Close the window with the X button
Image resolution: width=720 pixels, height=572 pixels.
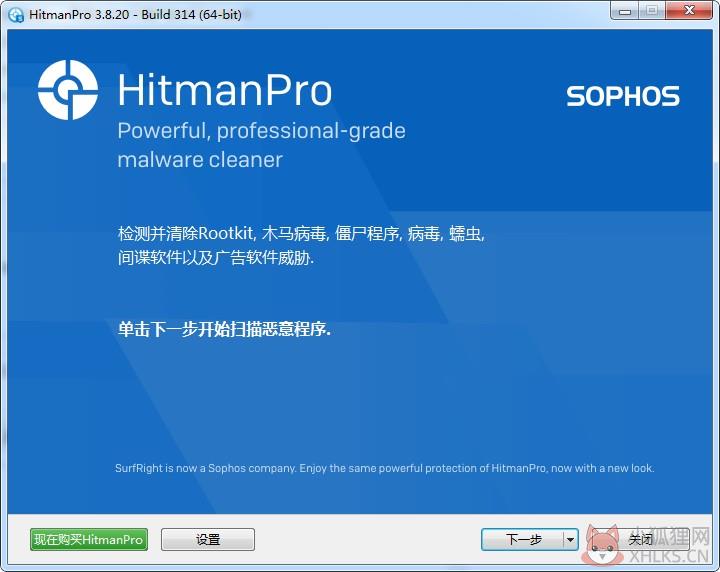pos(689,11)
